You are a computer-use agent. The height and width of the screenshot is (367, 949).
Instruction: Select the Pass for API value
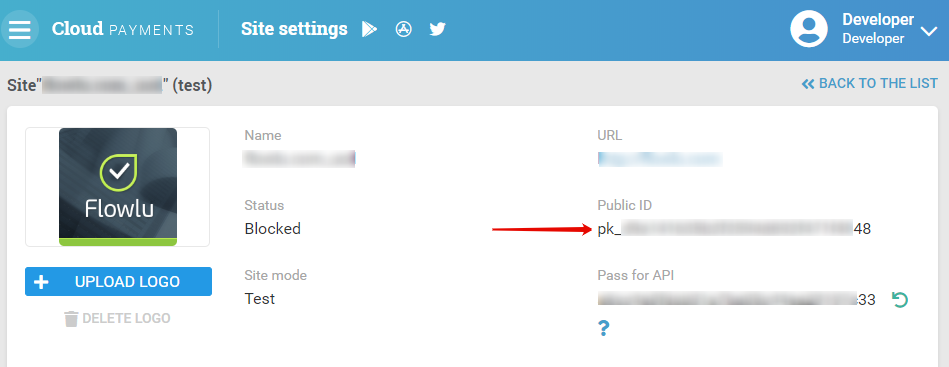point(737,299)
